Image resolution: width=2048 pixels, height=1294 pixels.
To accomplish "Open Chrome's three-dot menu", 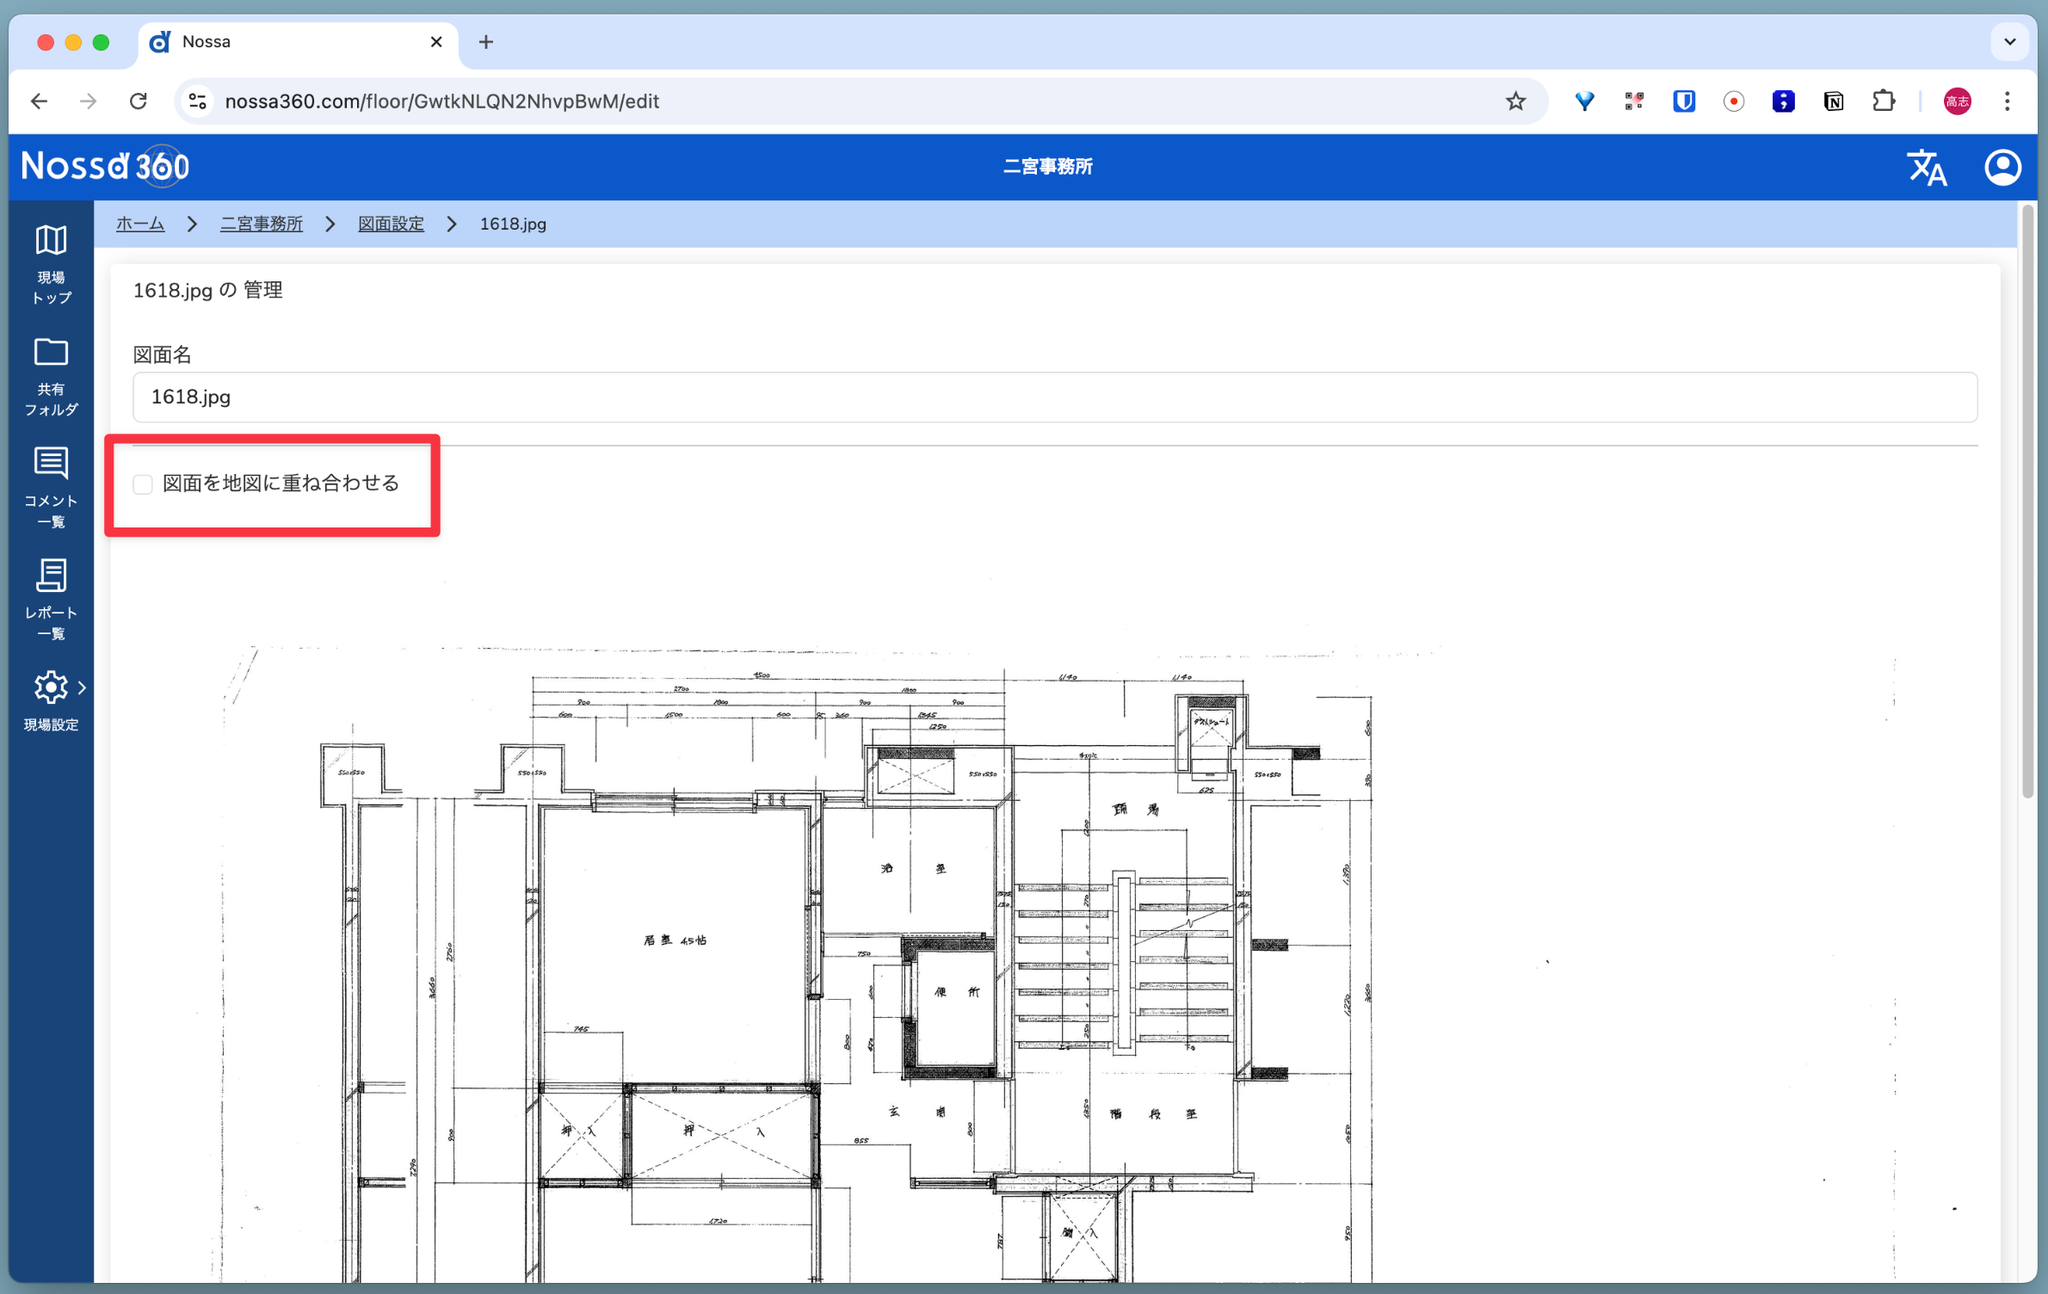I will tap(2007, 101).
